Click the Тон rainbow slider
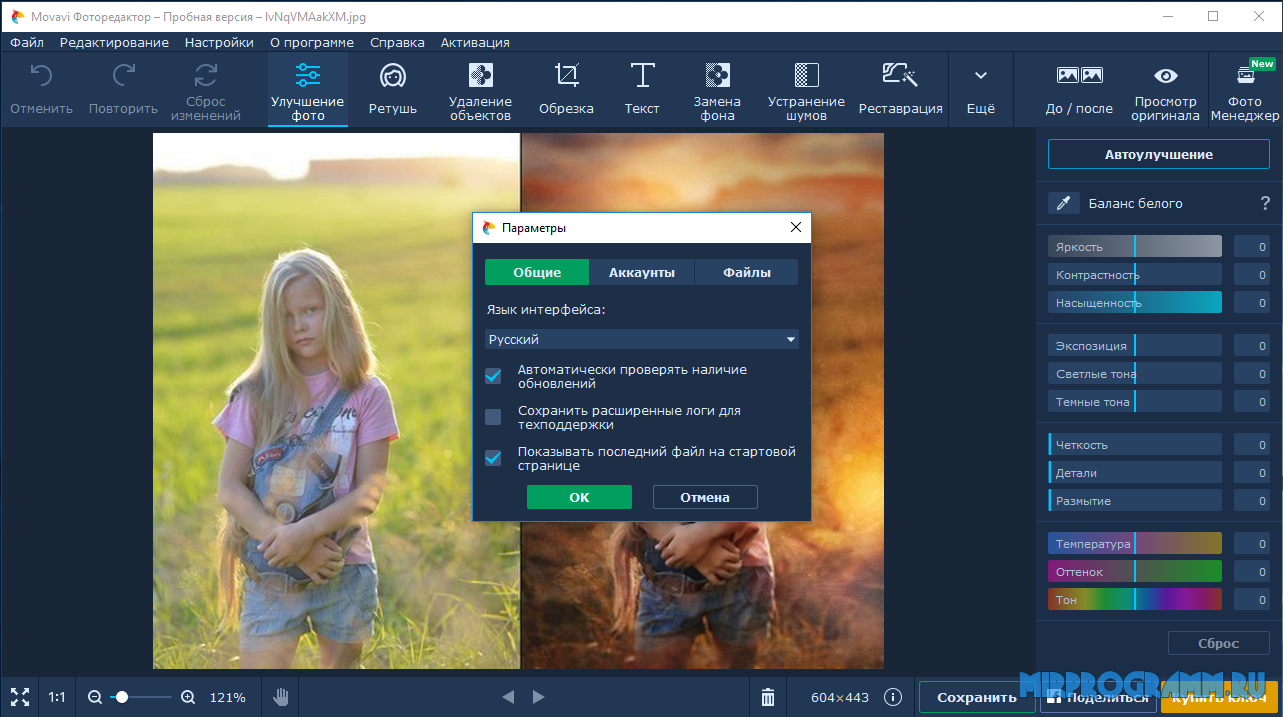The image size is (1283, 717). [x=1135, y=599]
